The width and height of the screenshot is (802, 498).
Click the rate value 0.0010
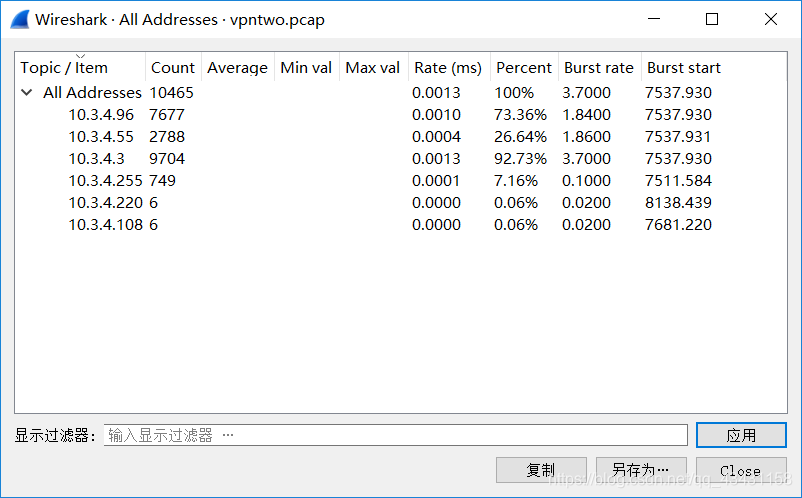pos(436,115)
